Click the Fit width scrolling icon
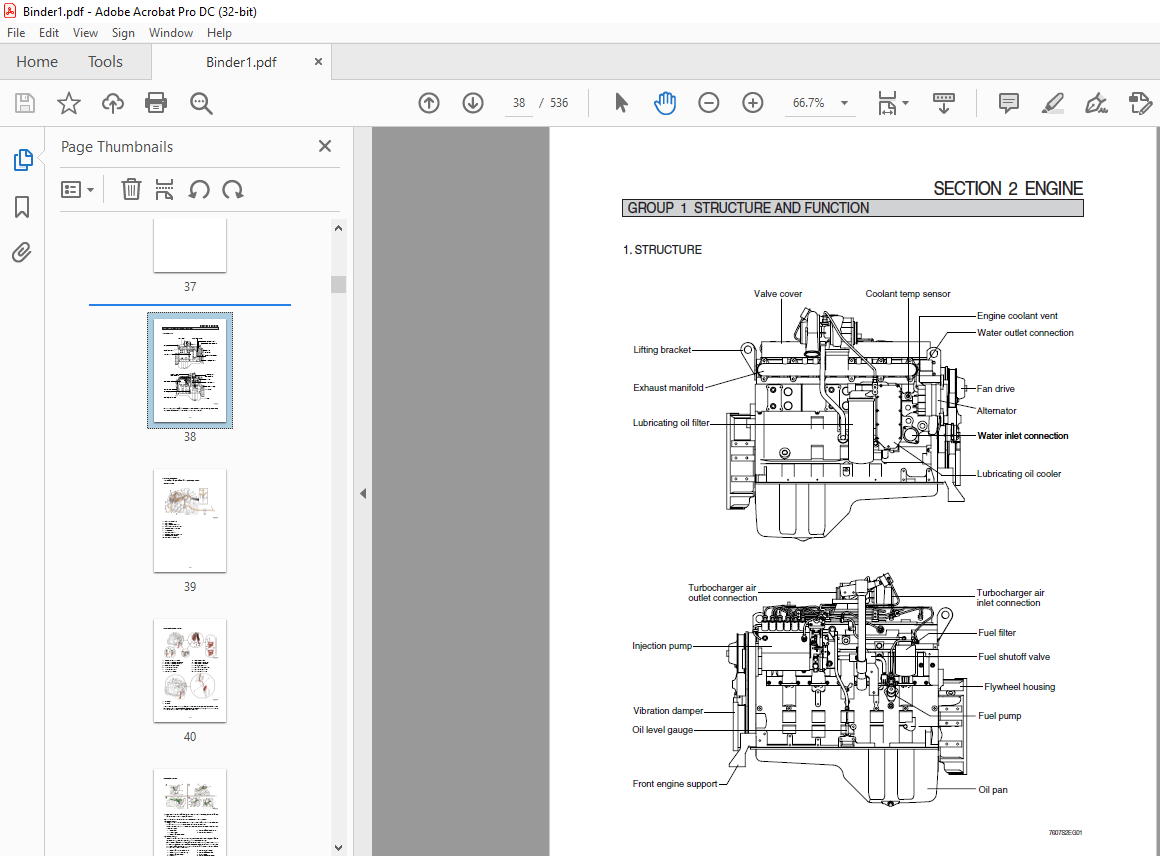This screenshot has height=856, width=1160. [x=888, y=103]
